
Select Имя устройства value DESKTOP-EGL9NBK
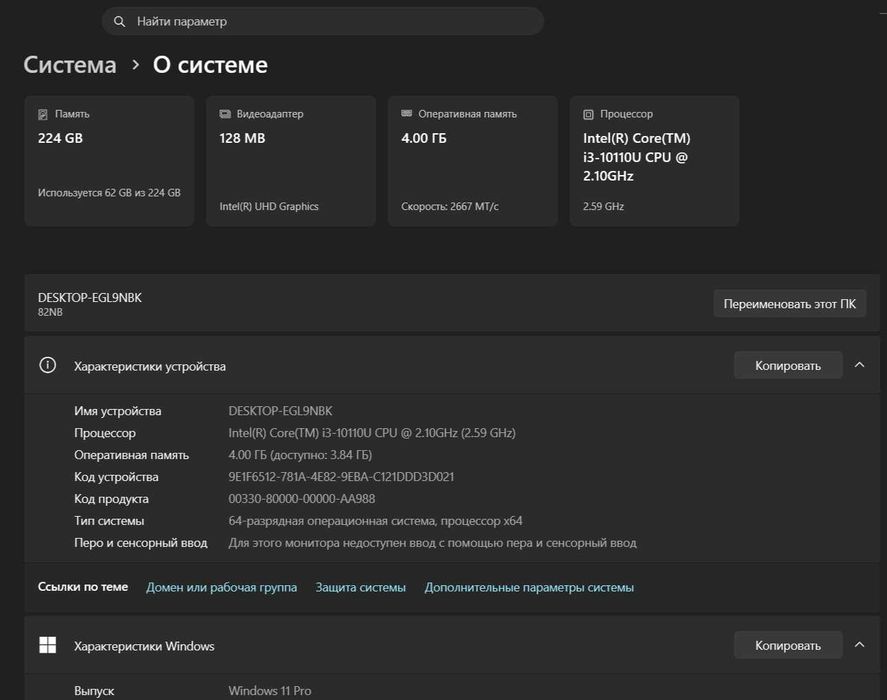[281, 411]
